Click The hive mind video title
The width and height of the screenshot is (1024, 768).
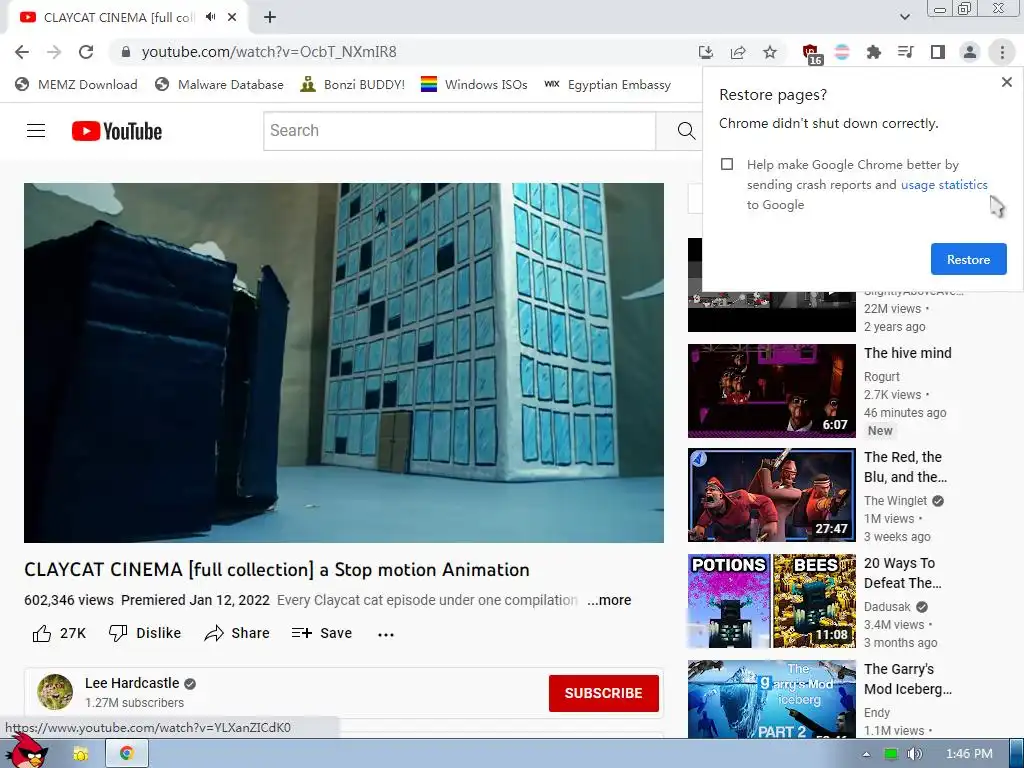click(908, 353)
